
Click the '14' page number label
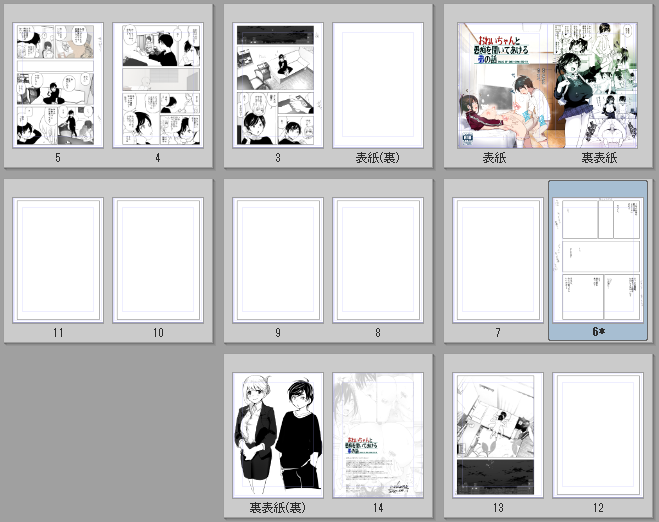(x=378, y=508)
